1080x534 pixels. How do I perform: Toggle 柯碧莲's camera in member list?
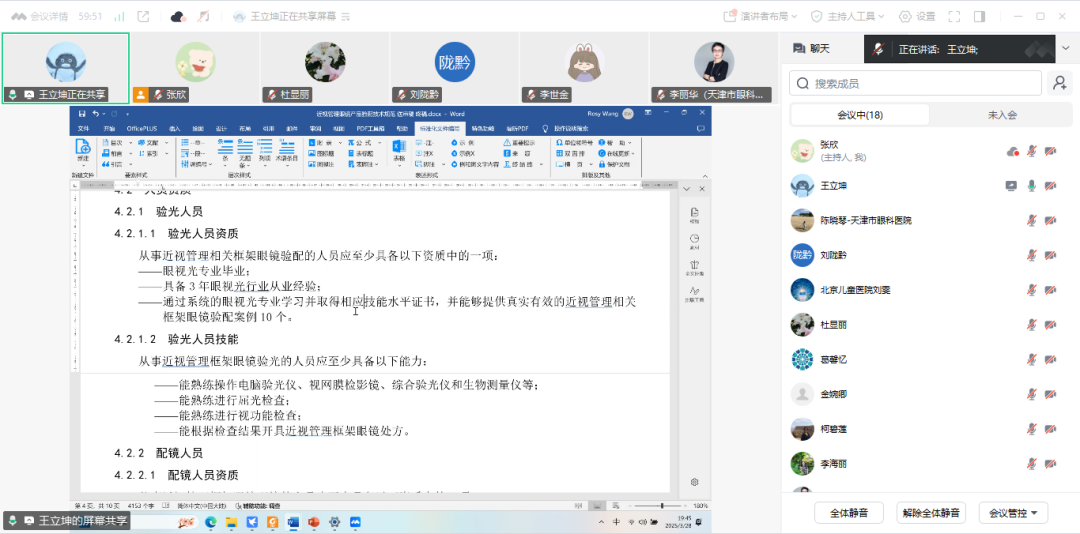[x=1050, y=429]
